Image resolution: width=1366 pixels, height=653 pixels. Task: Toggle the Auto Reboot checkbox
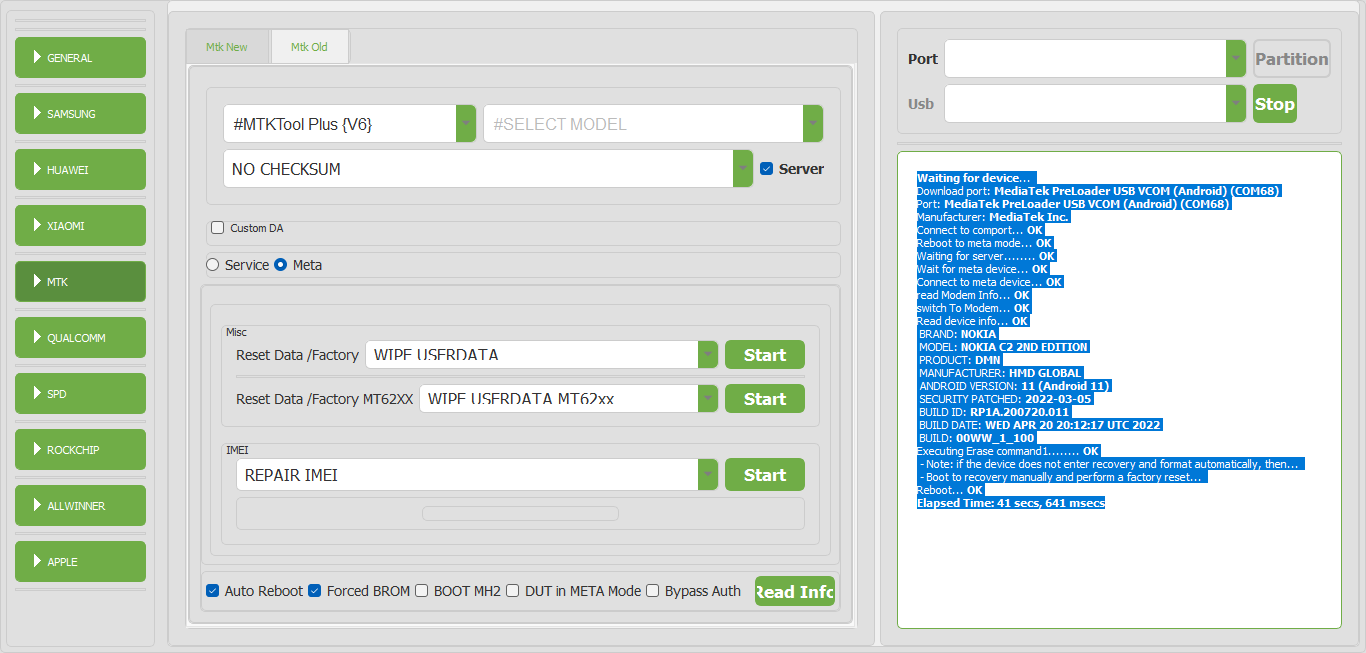tap(213, 591)
